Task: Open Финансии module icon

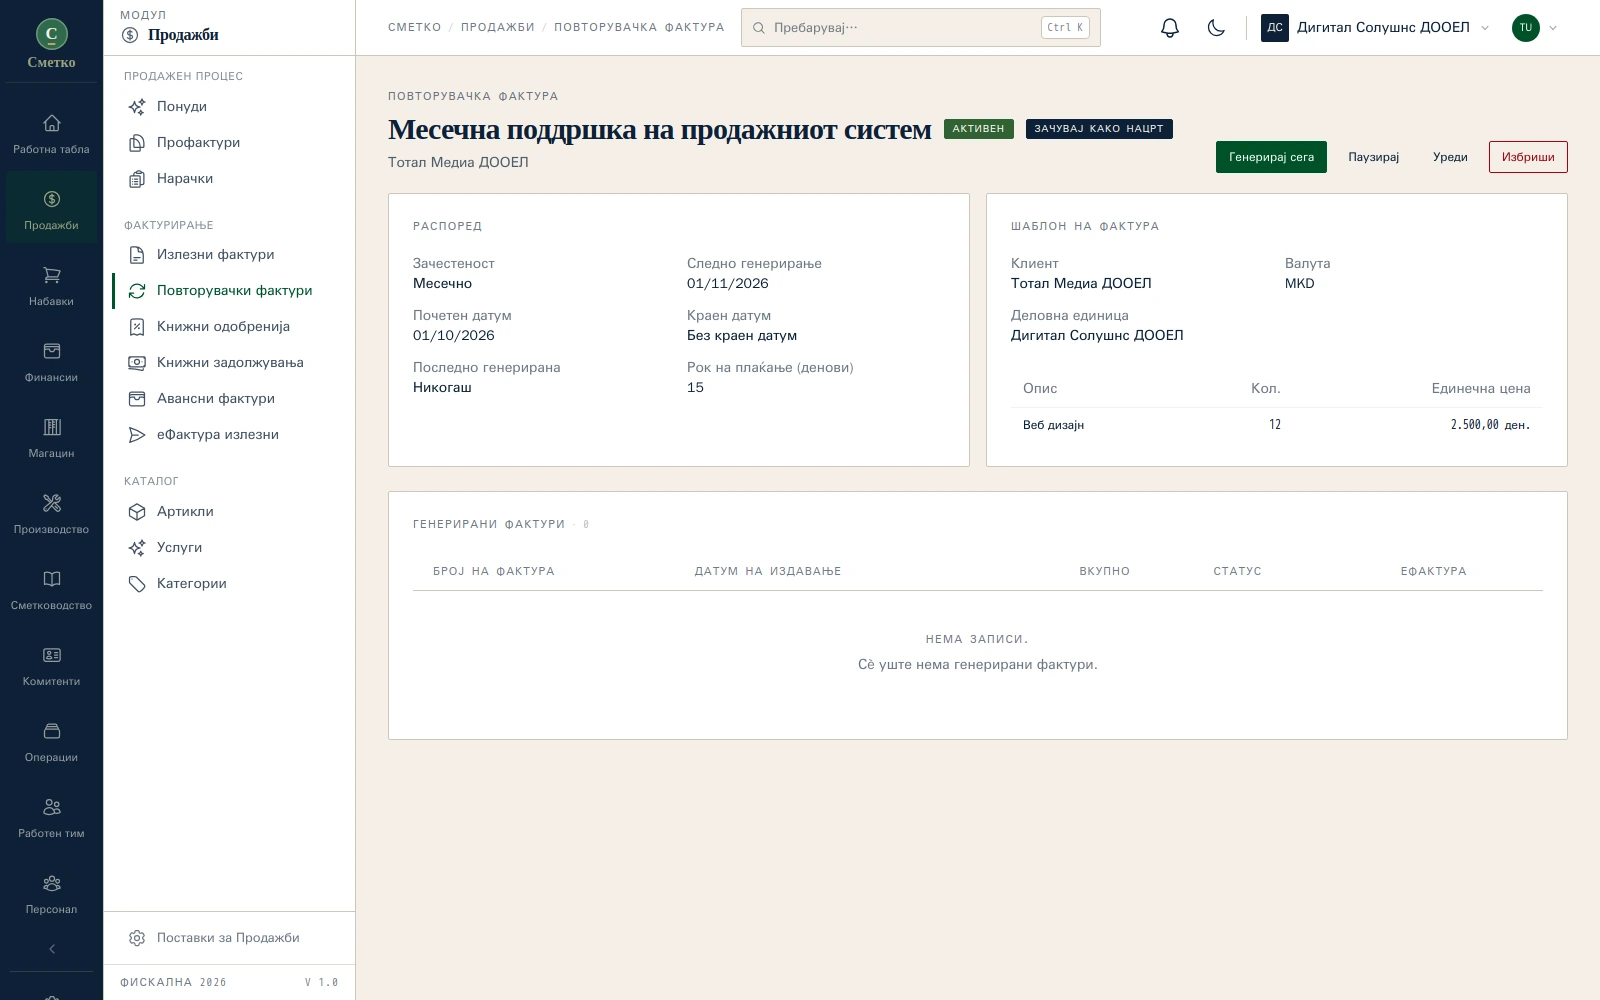Action: [x=51, y=362]
